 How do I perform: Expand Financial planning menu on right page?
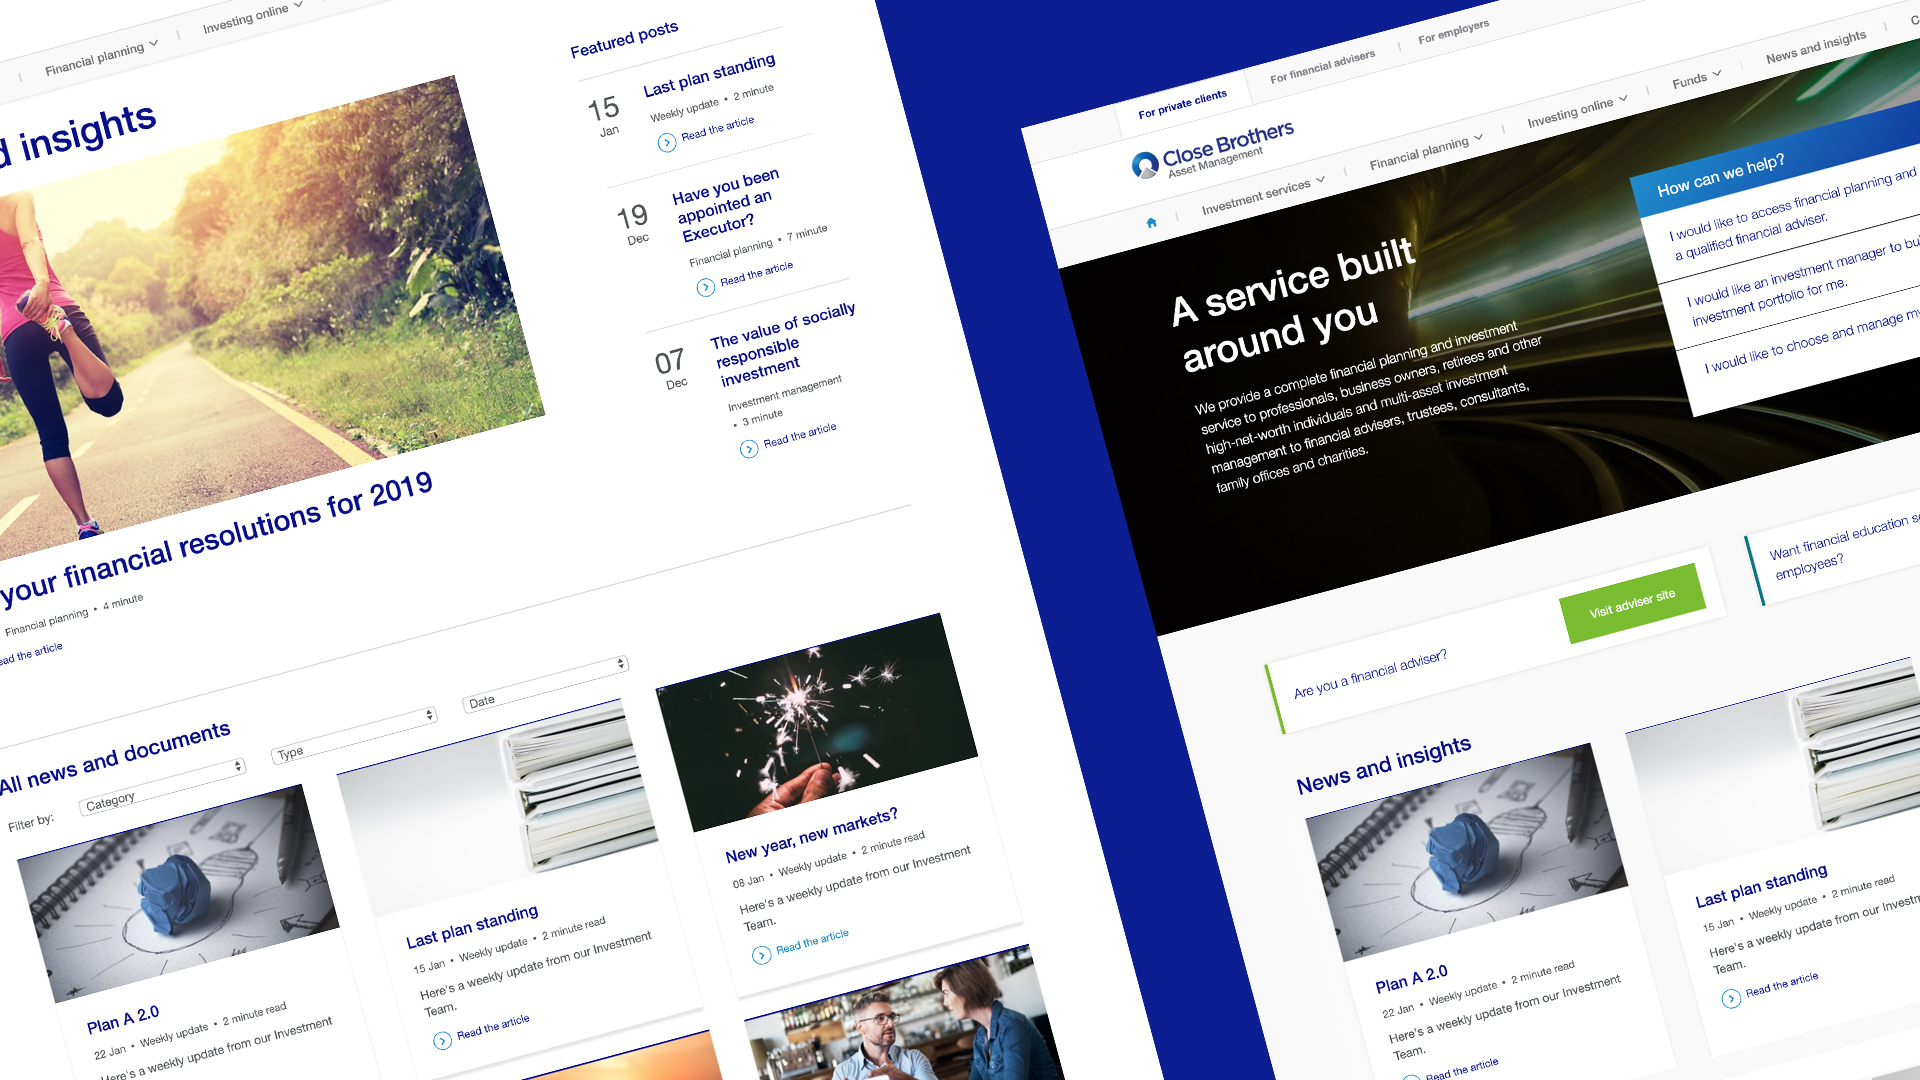click(1426, 152)
